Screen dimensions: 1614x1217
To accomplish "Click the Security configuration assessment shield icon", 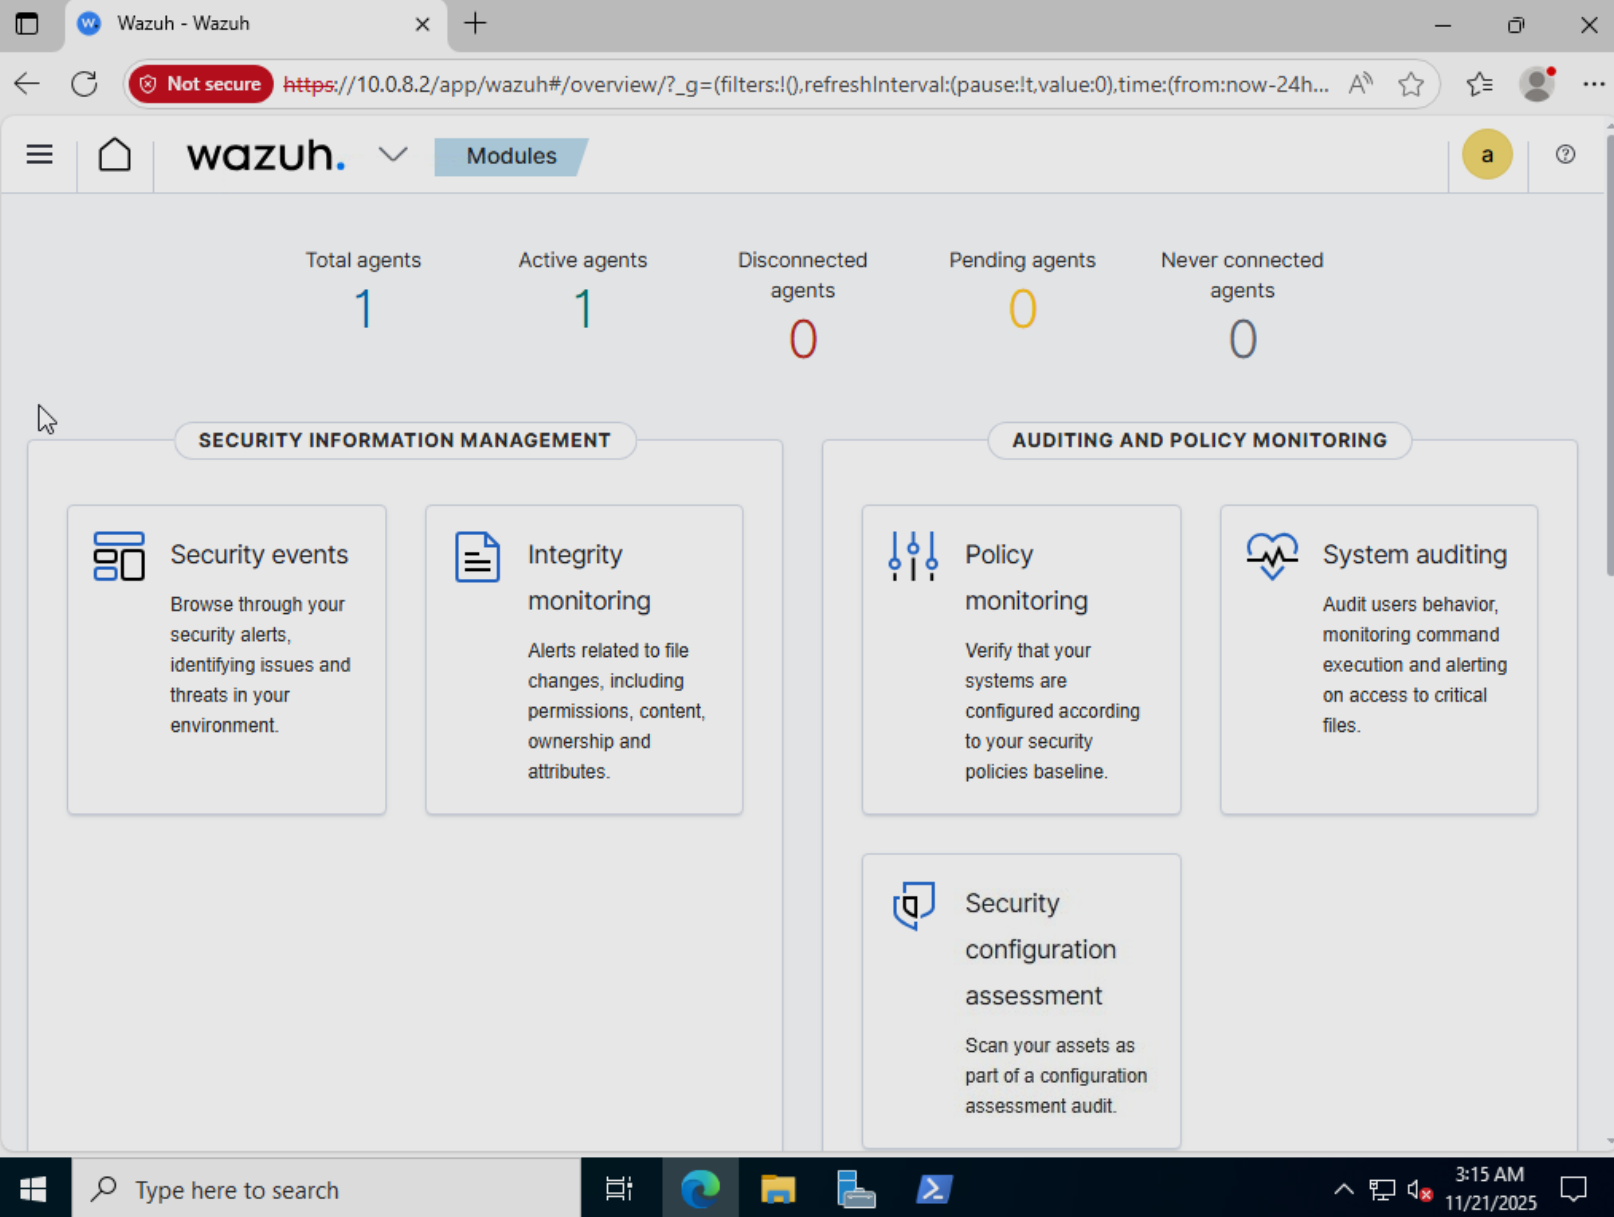I will pos(913,905).
